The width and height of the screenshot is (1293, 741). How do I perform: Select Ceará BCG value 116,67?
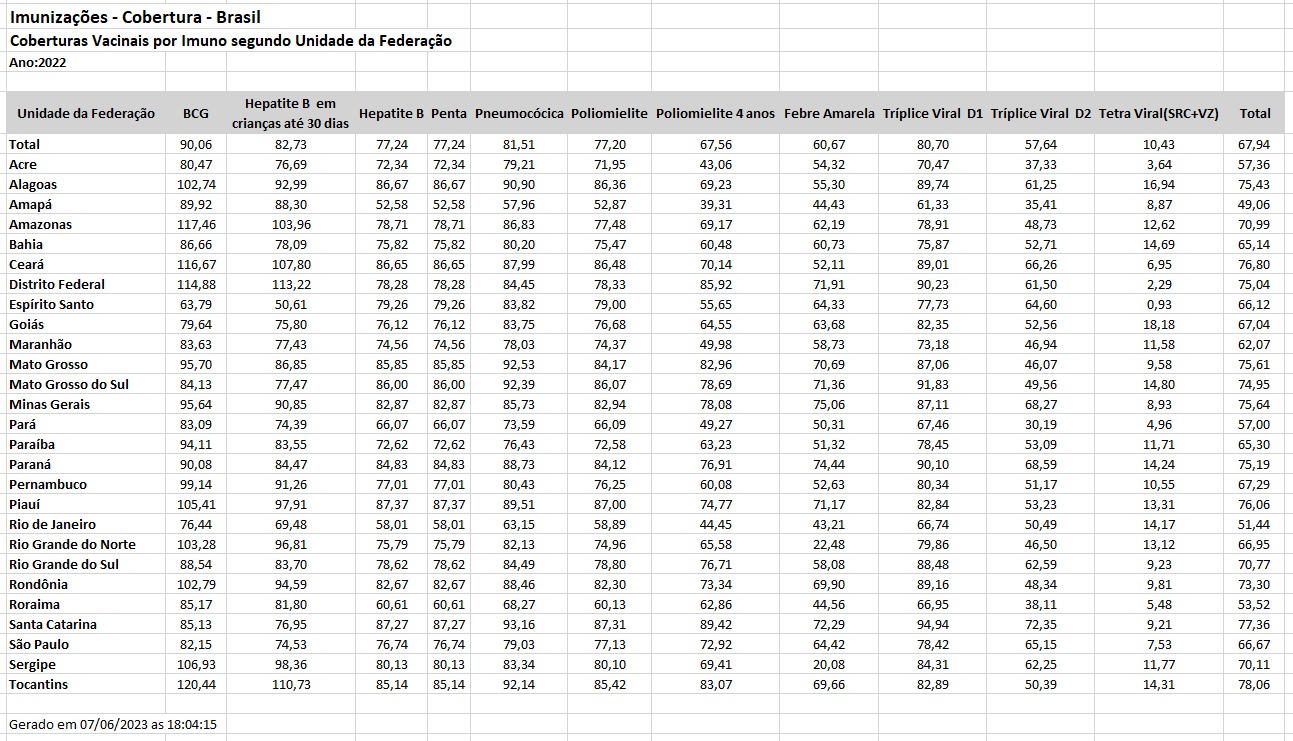coord(195,264)
